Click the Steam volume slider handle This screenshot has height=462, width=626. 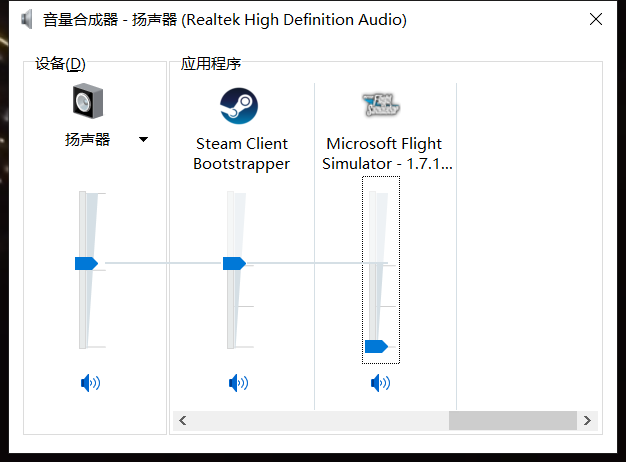click(234, 263)
